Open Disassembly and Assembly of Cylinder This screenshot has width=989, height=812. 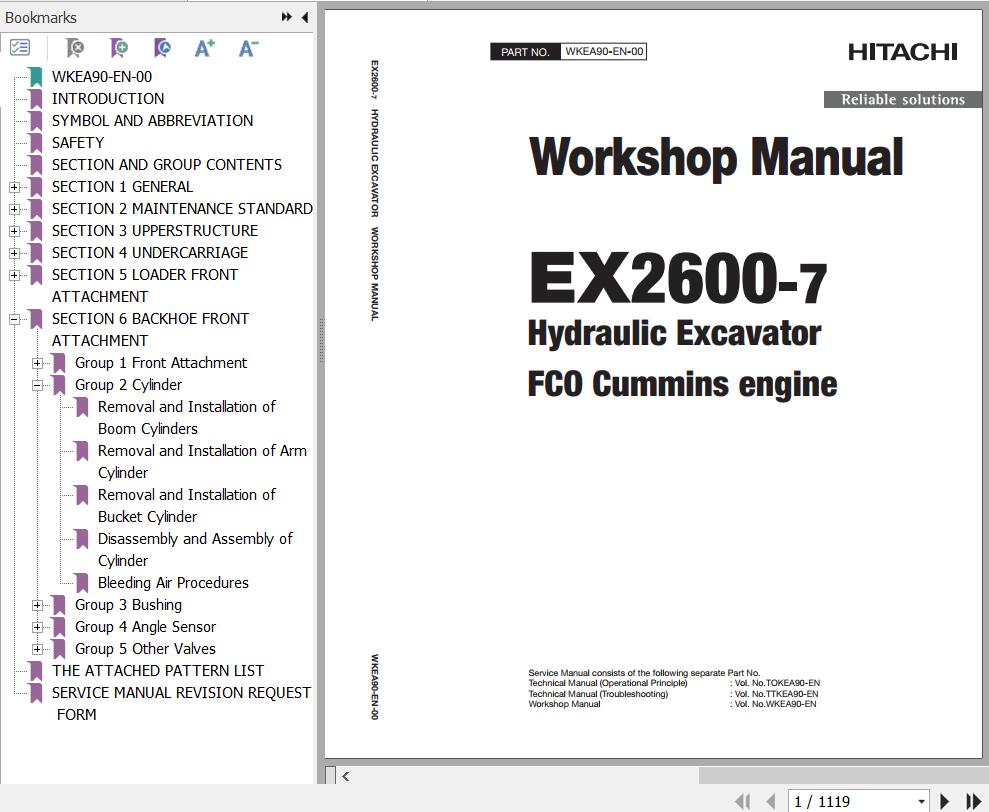click(x=195, y=550)
